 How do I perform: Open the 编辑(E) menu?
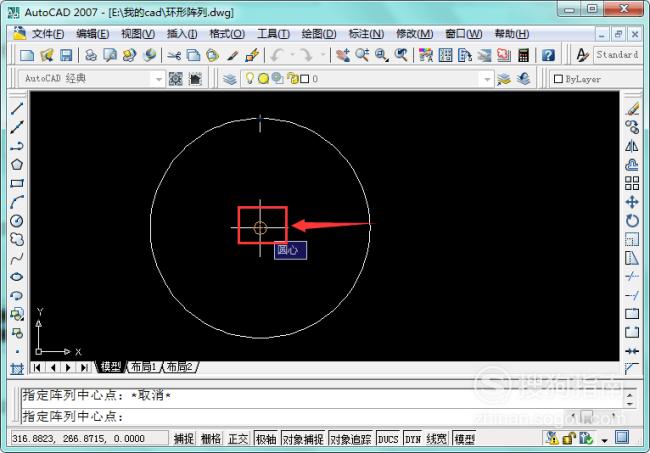[x=92, y=34]
